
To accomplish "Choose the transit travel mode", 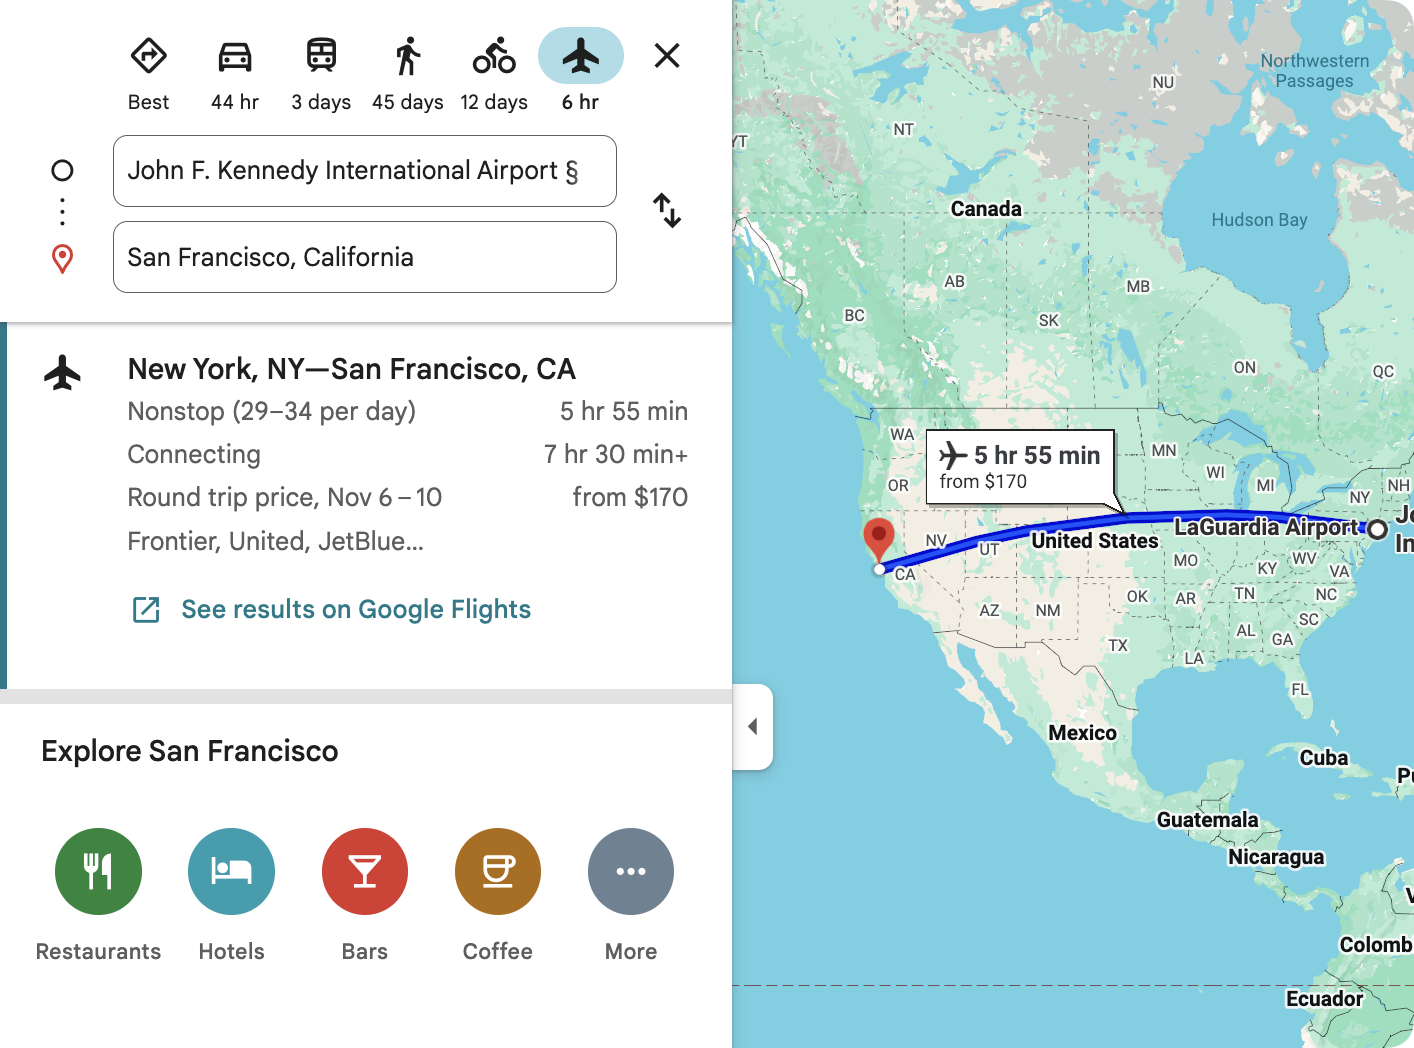I will pyautogui.click(x=321, y=56).
